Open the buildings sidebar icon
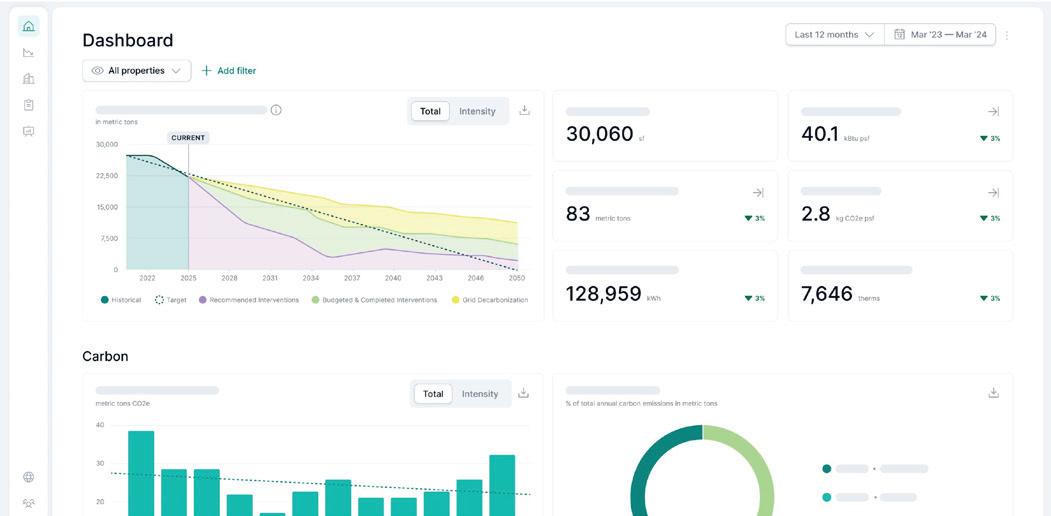Screen dimensions: 1051x516 (28, 78)
